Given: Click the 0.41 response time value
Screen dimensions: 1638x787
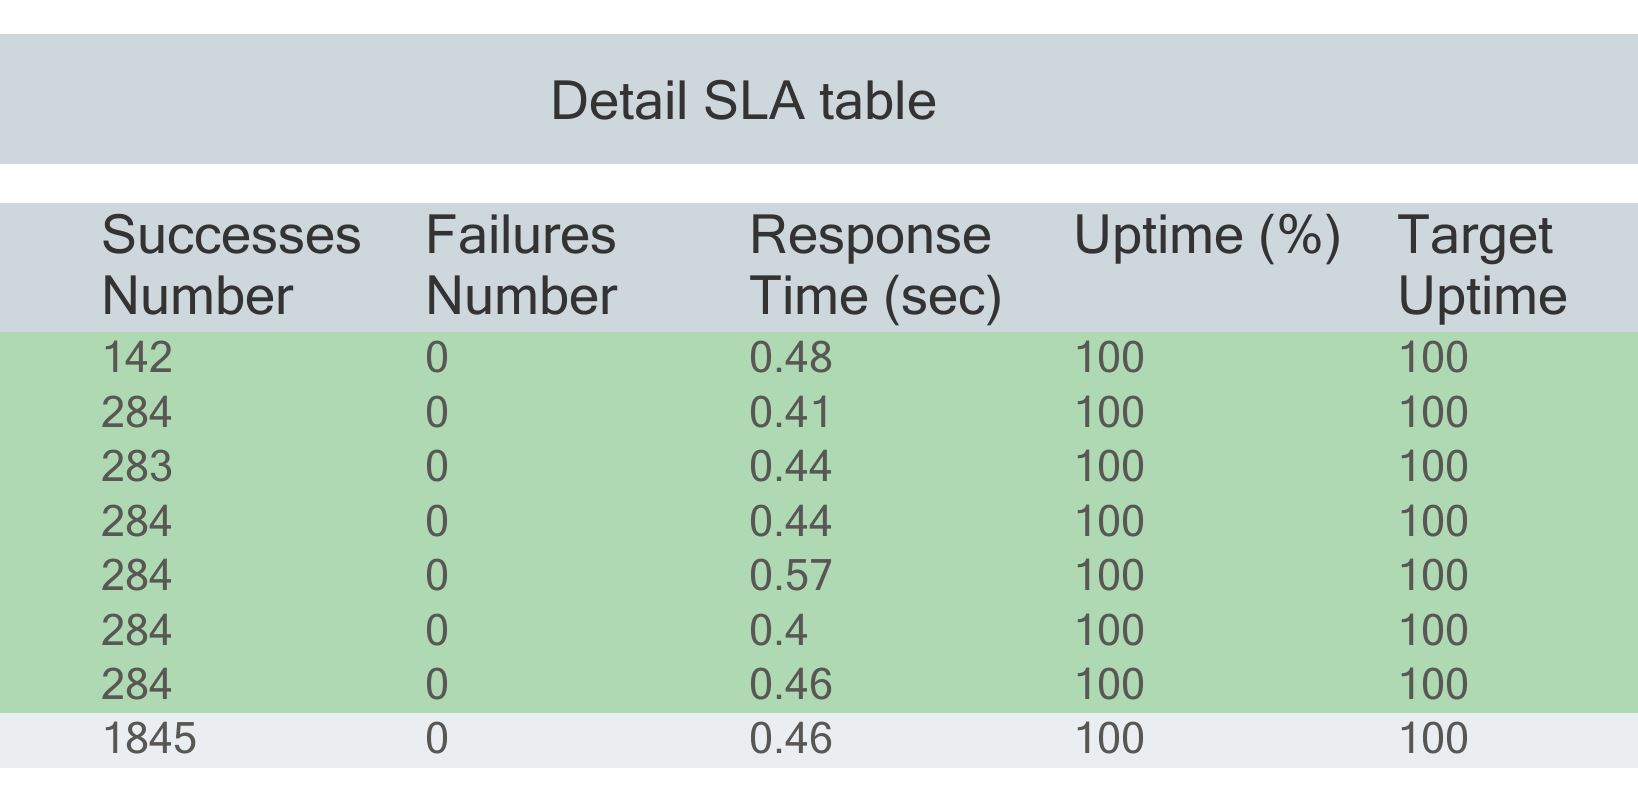Looking at the screenshot, I should point(790,413).
